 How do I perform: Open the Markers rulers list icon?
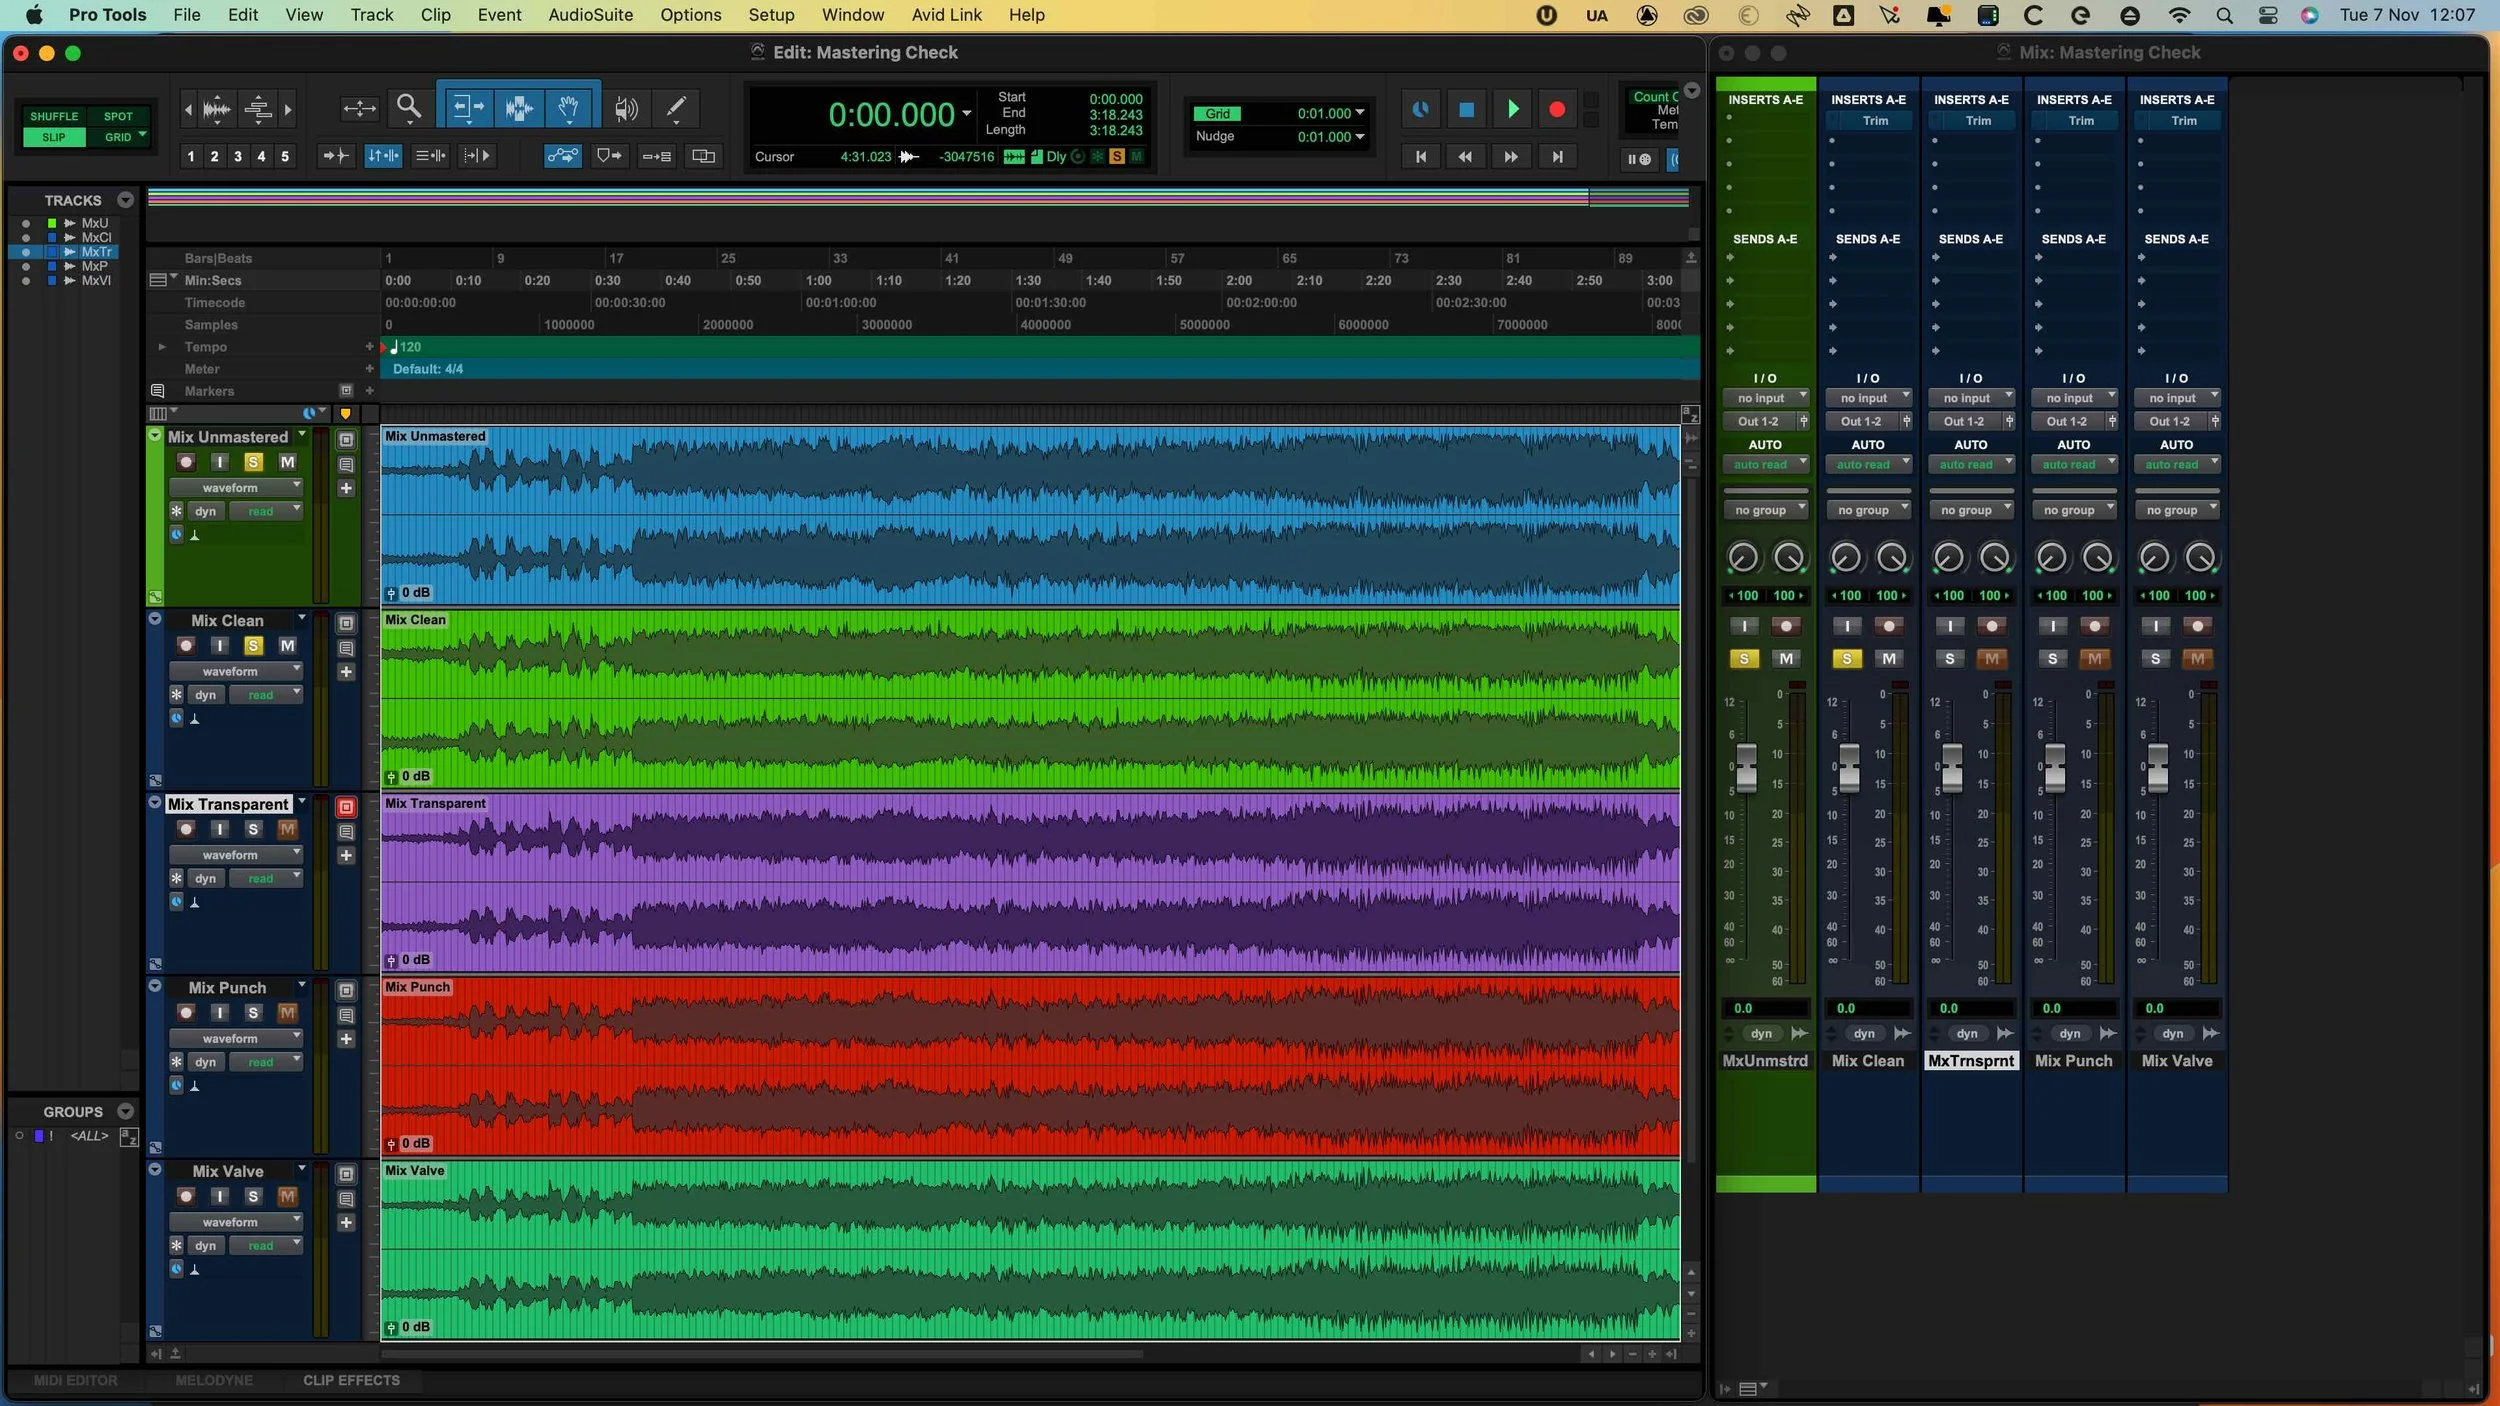coord(157,390)
